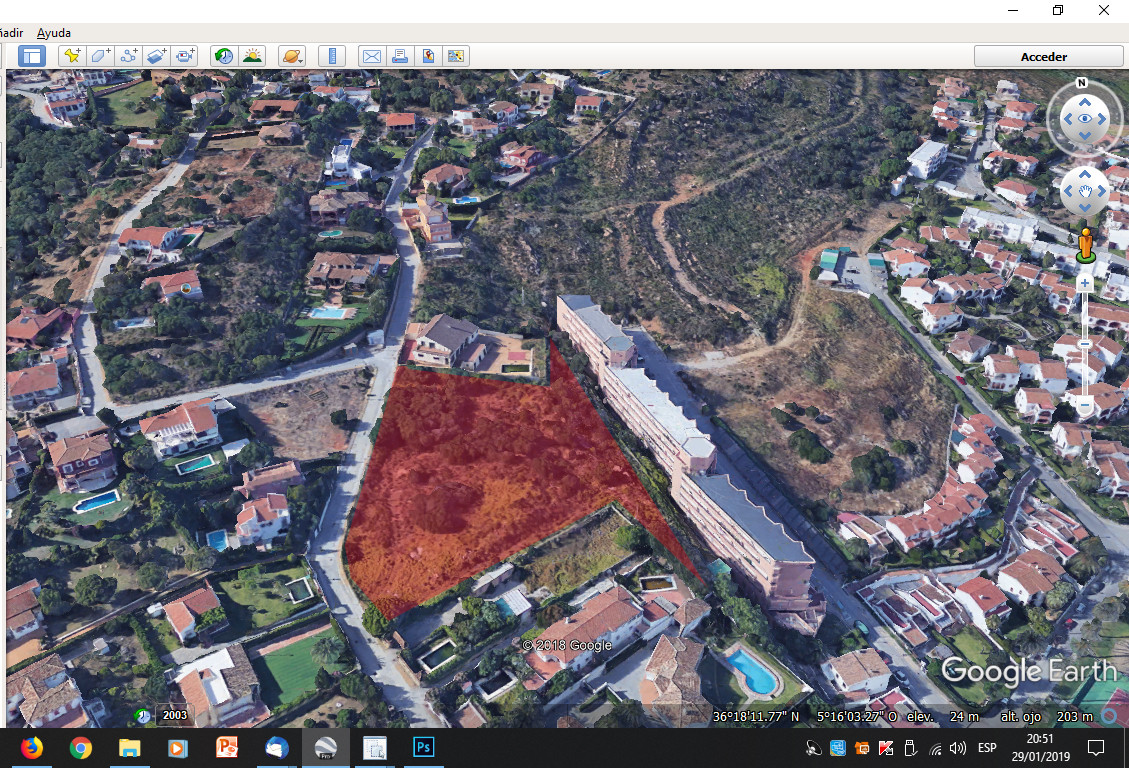This screenshot has width=1129, height=768.
Task: Click the zoom slider handle
Action: point(1084,344)
